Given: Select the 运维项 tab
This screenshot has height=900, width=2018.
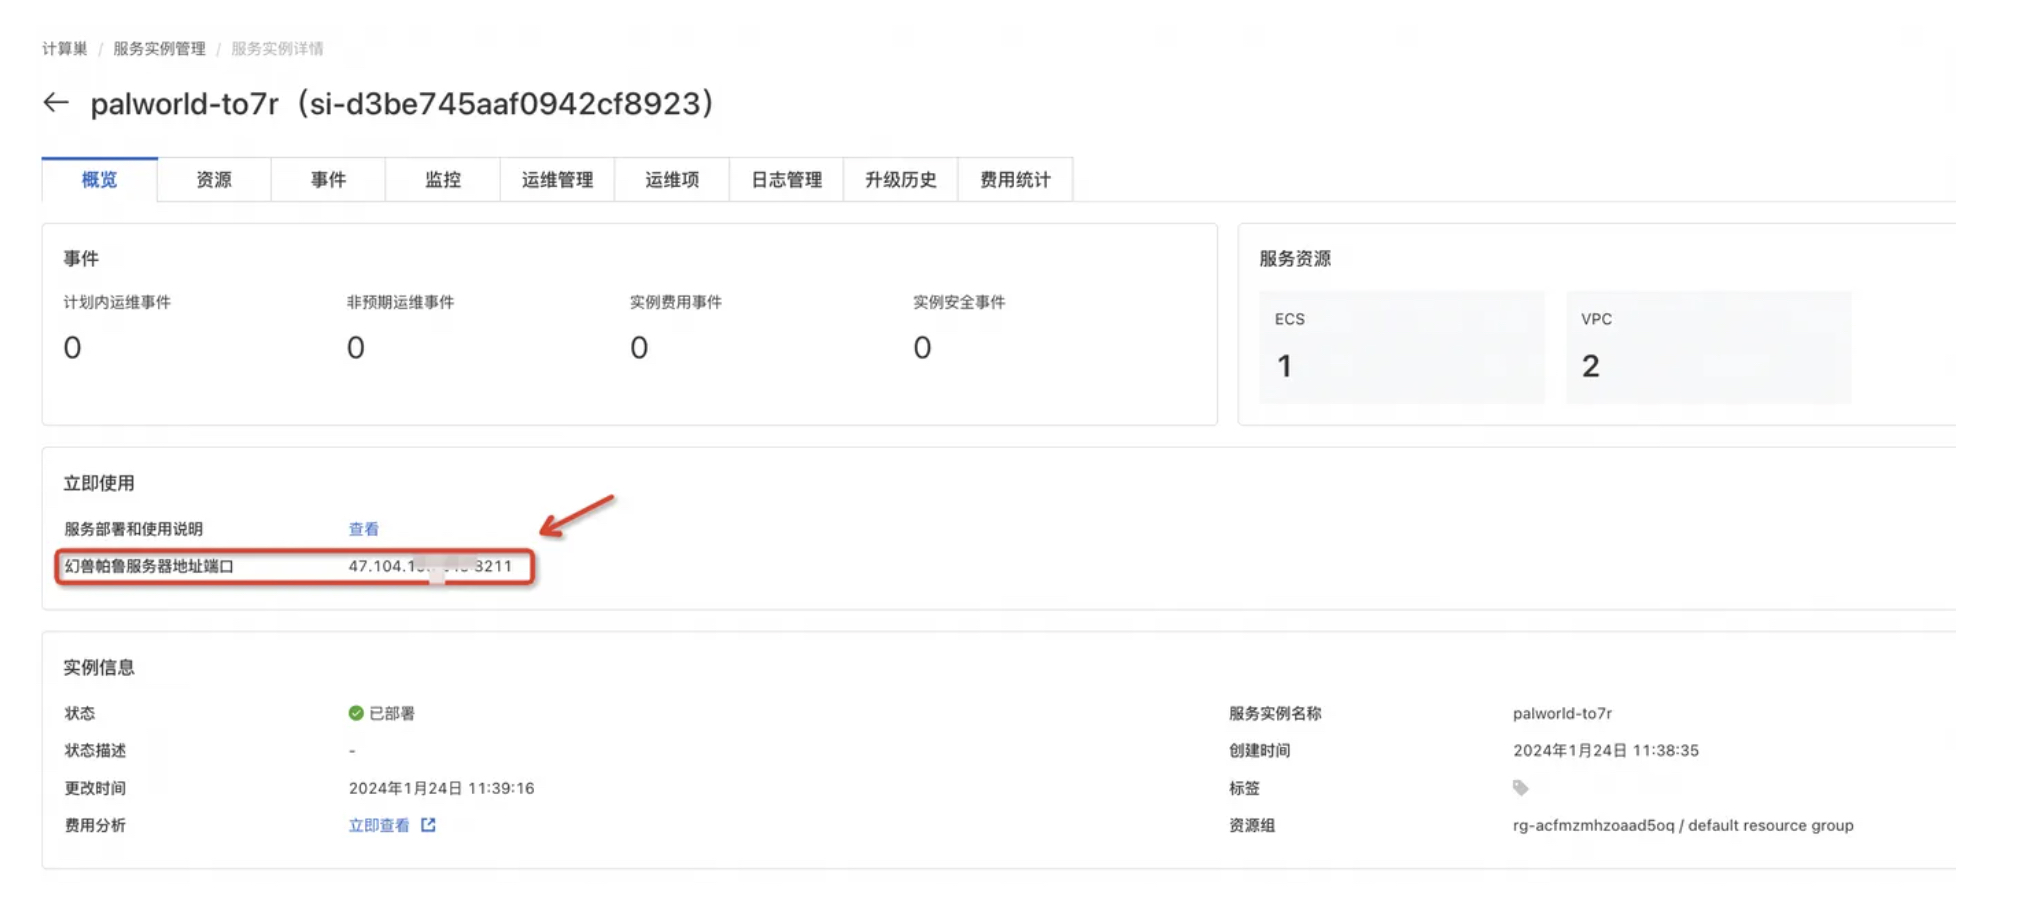Looking at the screenshot, I should pyautogui.click(x=671, y=180).
